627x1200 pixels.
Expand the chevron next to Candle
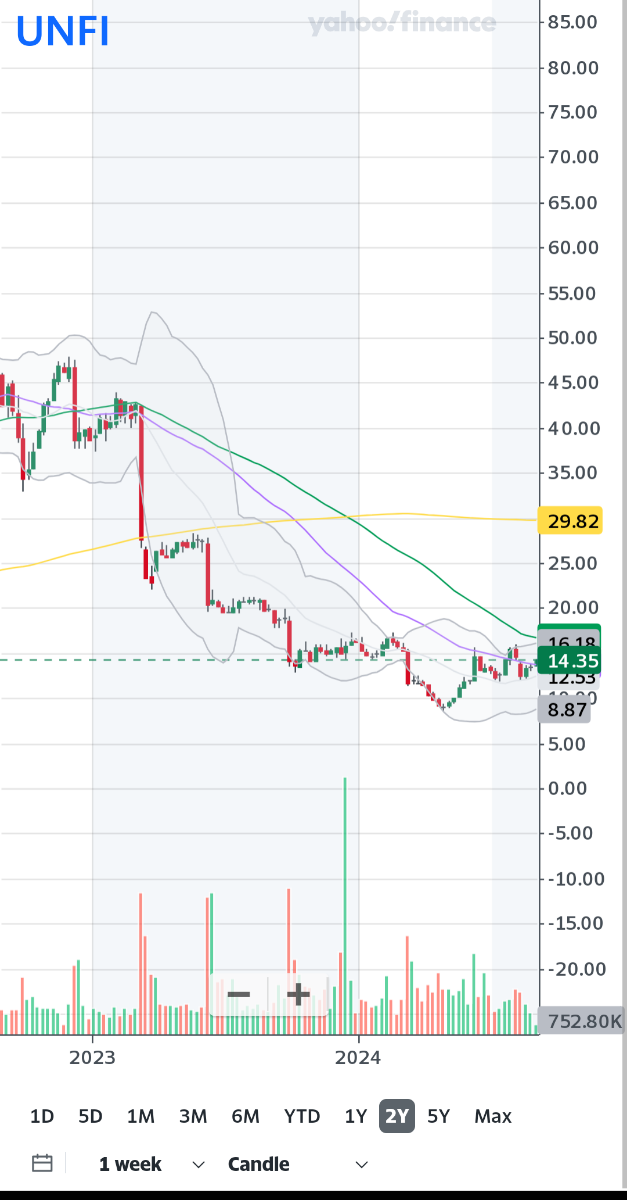(x=362, y=1164)
